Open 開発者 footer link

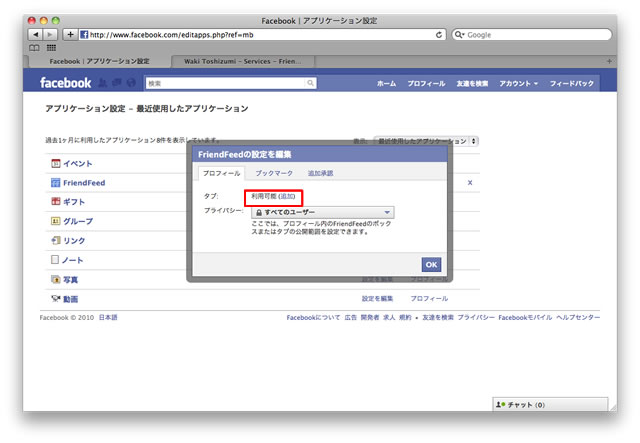tap(369, 317)
